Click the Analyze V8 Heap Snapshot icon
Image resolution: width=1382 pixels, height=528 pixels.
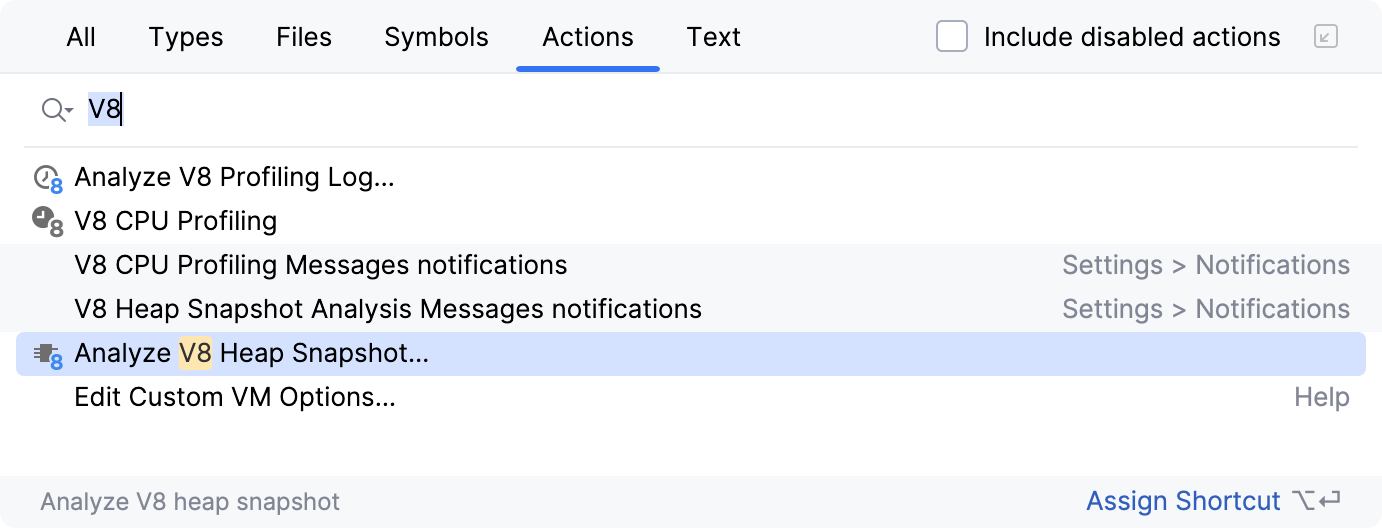tap(47, 355)
